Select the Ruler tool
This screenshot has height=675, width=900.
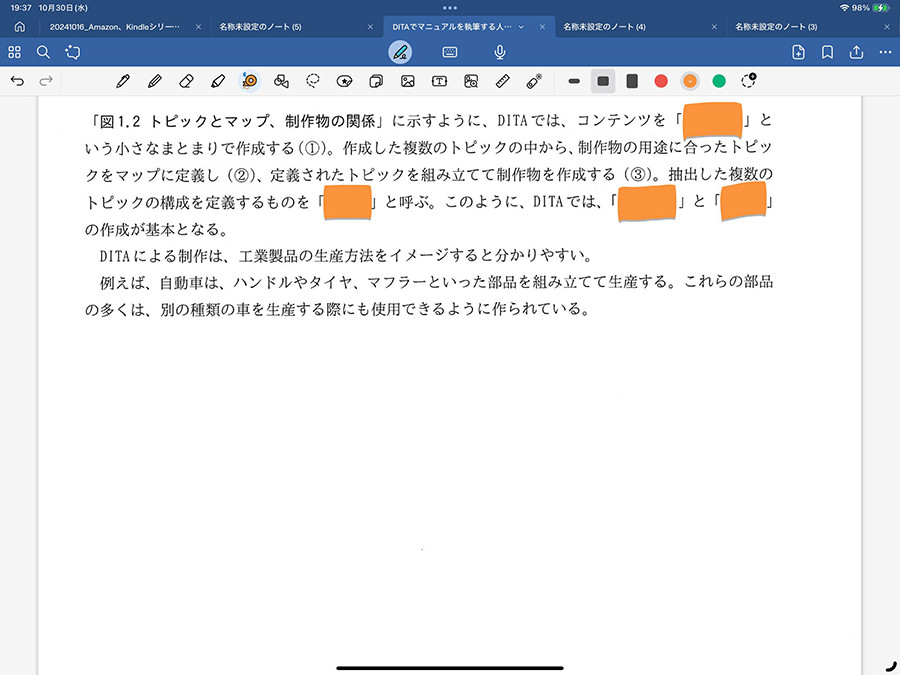(x=502, y=81)
